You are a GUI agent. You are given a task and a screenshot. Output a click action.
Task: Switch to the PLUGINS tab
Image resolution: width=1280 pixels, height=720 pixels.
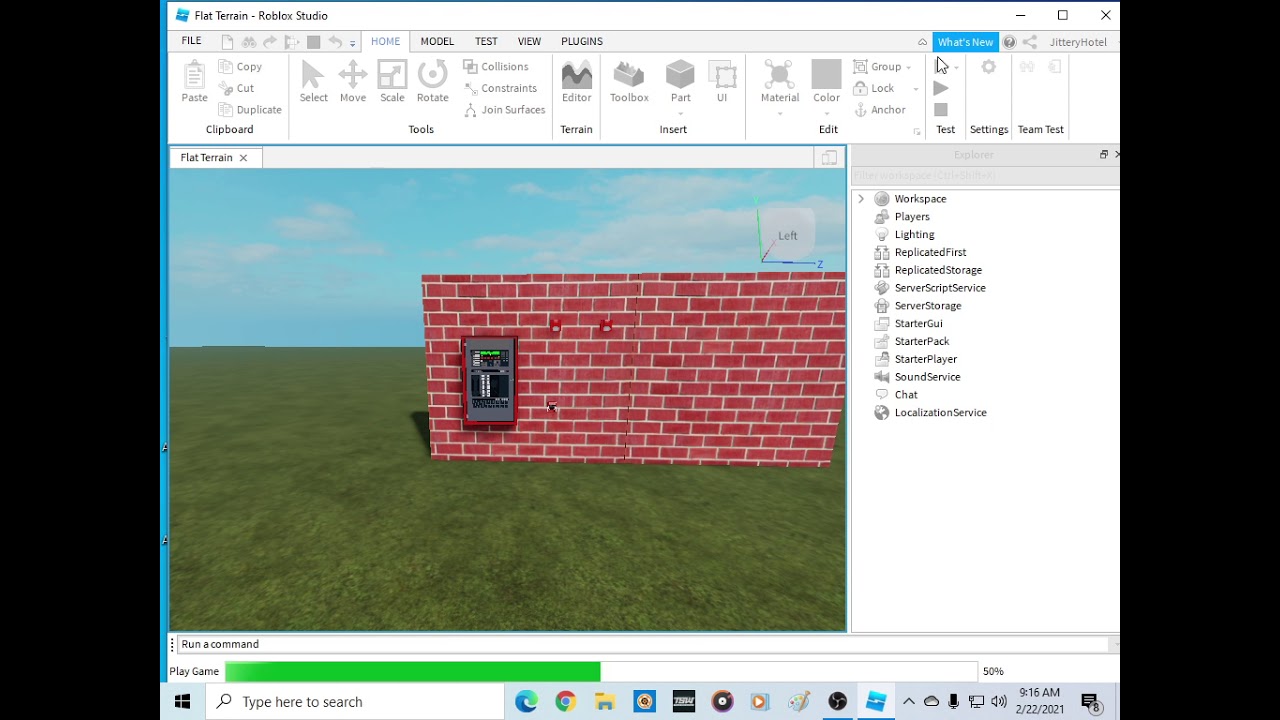pos(581,41)
